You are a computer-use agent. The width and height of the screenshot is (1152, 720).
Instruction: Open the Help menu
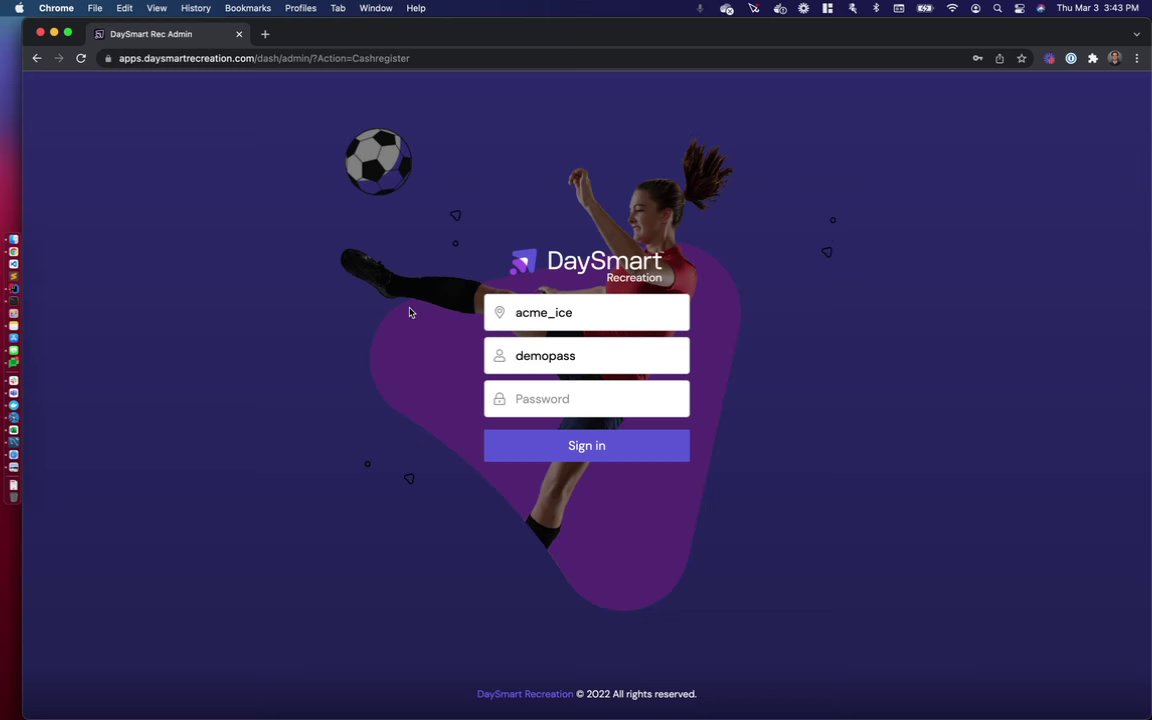[416, 8]
